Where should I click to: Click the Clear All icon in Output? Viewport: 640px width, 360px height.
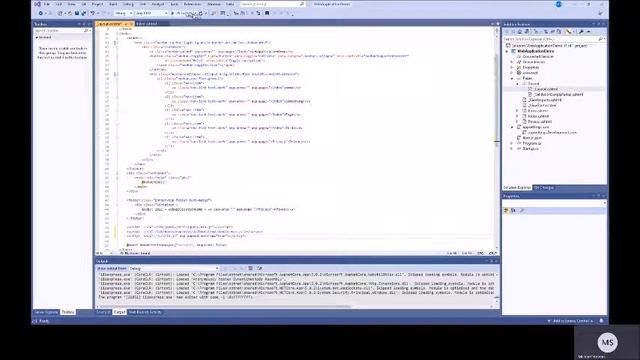coord(251,269)
